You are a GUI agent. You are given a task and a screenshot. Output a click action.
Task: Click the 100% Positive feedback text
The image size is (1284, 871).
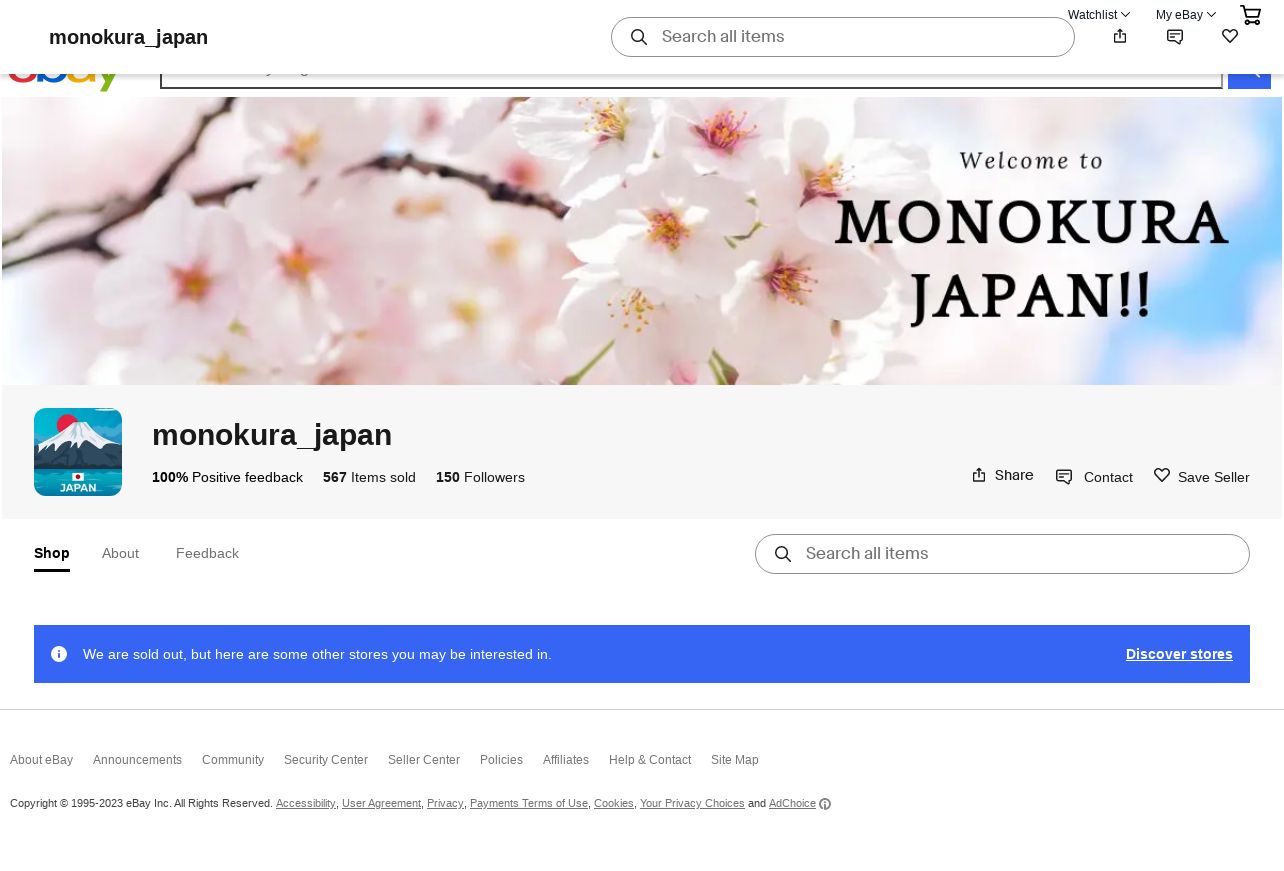tap(227, 478)
